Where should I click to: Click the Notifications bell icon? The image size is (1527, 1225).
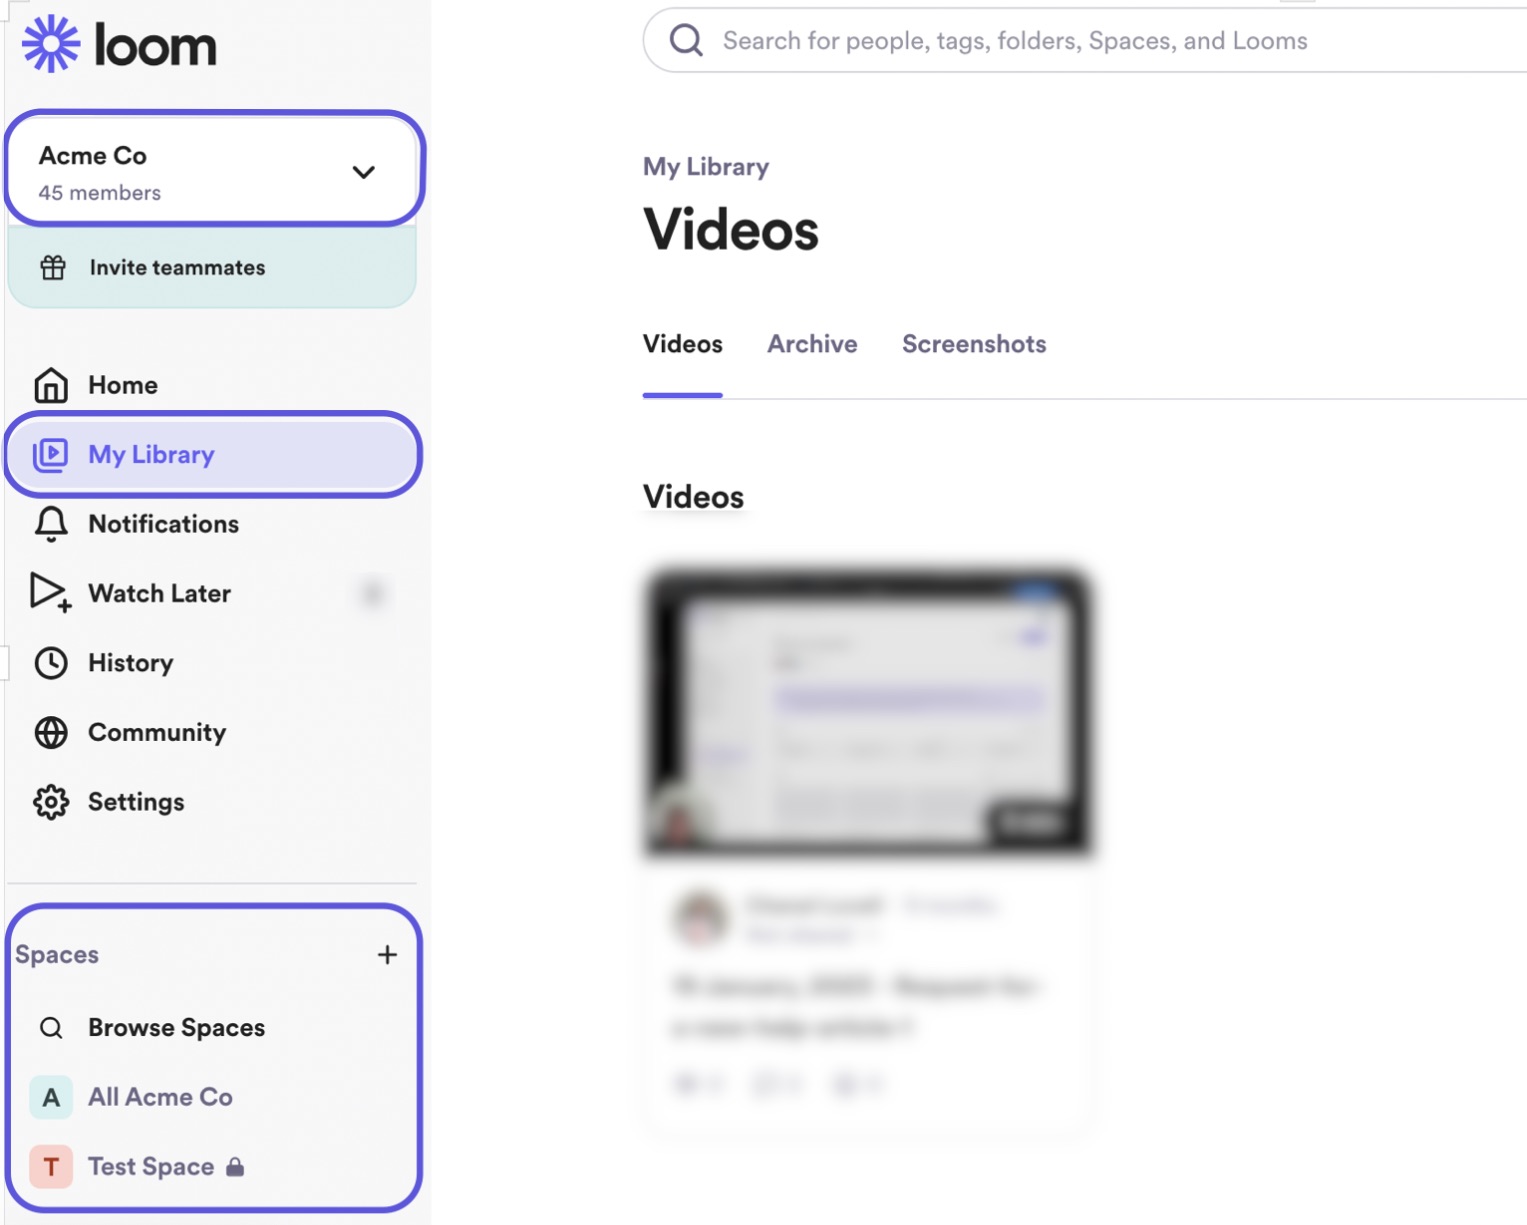click(x=51, y=524)
